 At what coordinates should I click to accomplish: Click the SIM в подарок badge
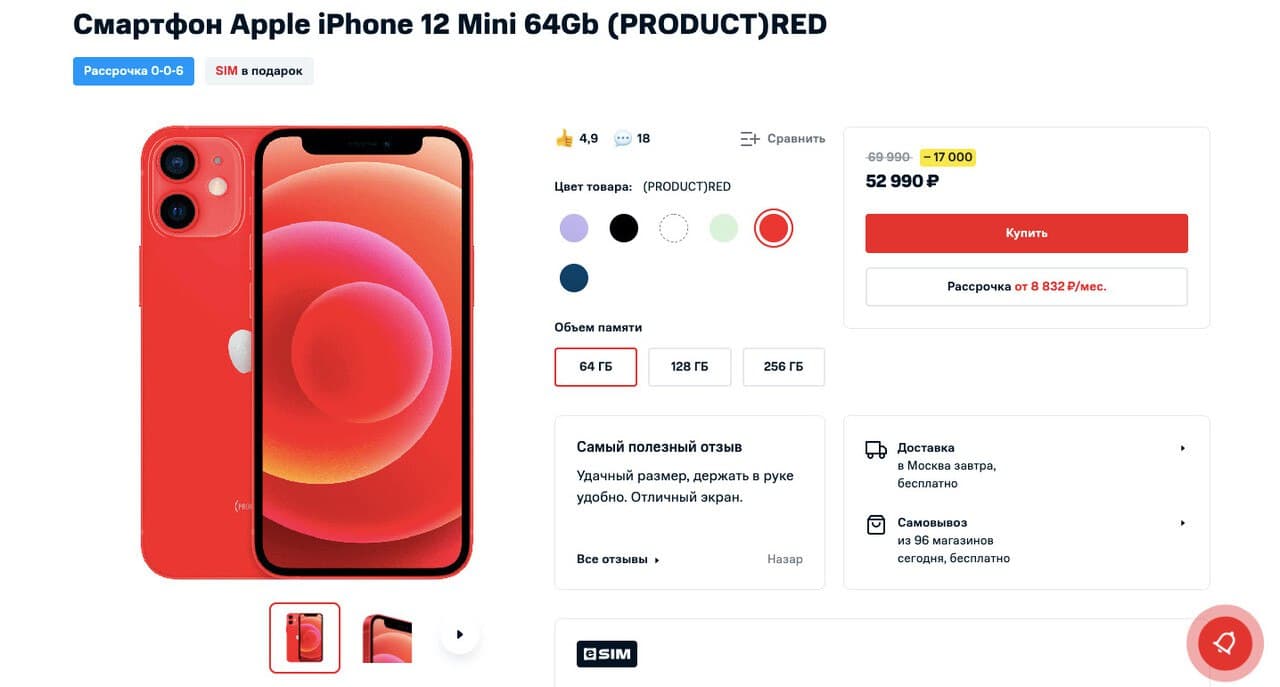click(259, 71)
